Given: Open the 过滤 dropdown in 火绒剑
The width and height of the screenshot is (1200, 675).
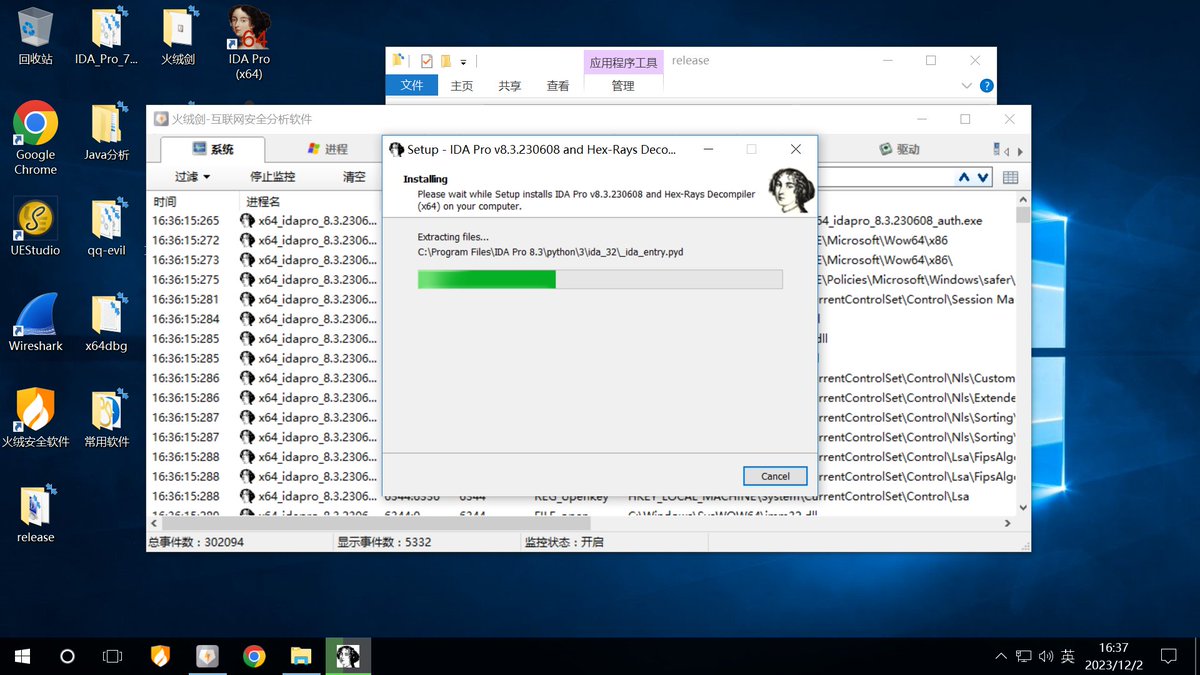Looking at the screenshot, I should coord(193,177).
